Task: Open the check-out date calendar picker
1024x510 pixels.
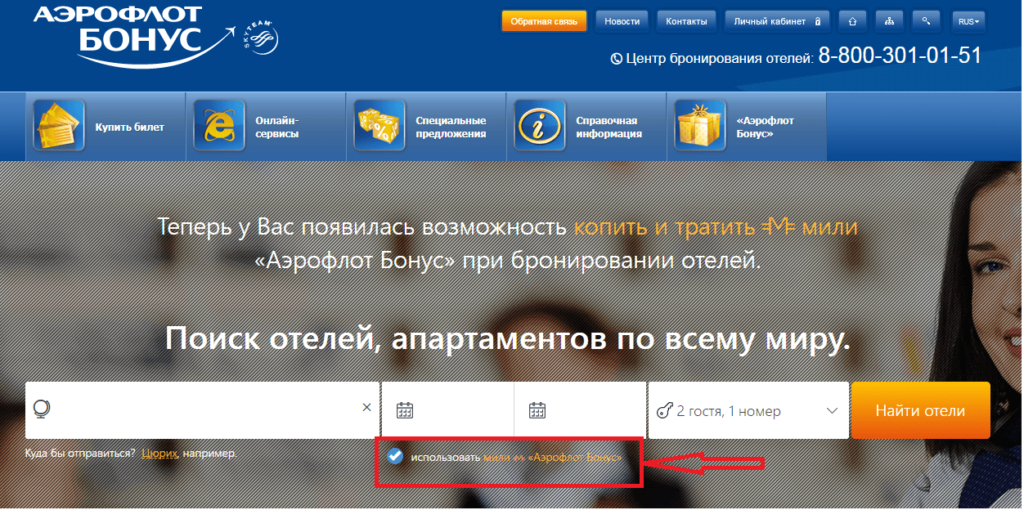Action: tap(537, 410)
